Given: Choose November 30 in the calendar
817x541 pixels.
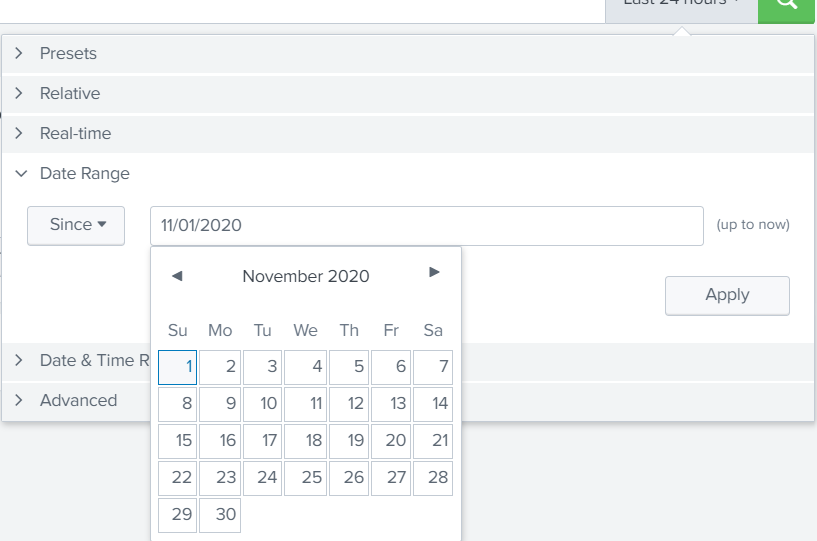Looking at the screenshot, I should click(220, 515).
